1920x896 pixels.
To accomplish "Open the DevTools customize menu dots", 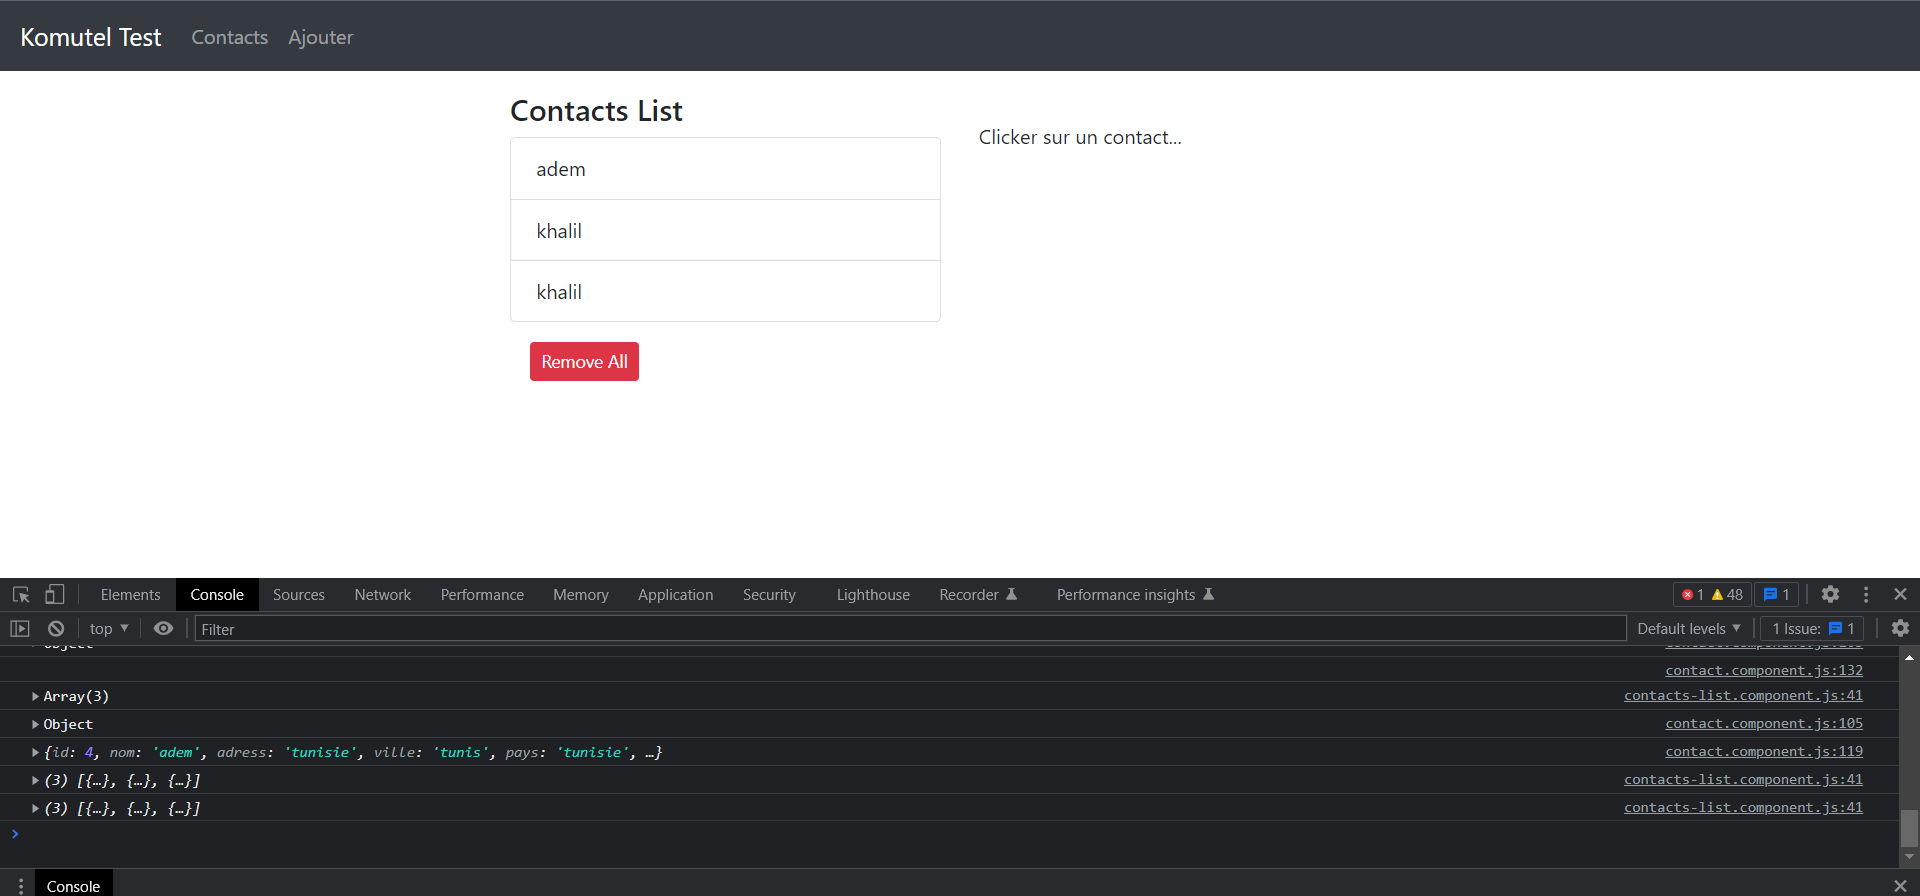I will (1866, 594).
